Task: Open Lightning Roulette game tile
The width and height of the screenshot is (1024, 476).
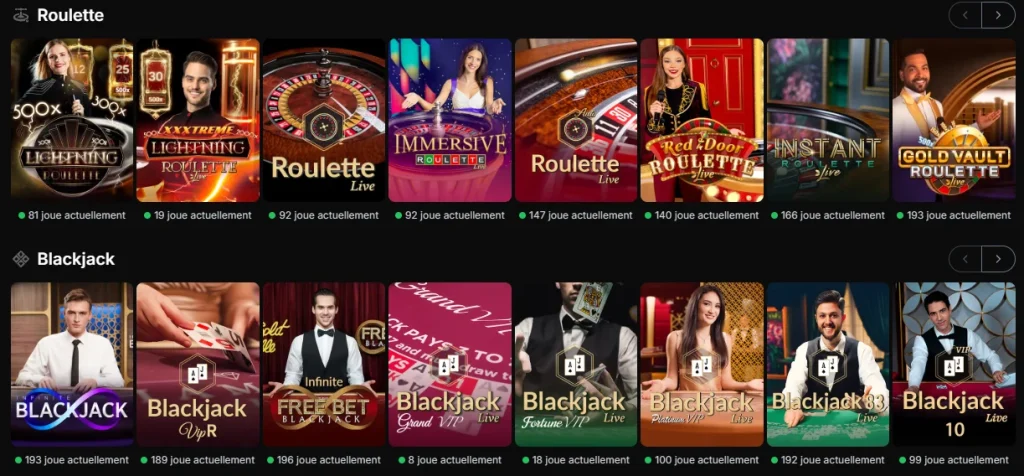Action: tap(72, 120)
